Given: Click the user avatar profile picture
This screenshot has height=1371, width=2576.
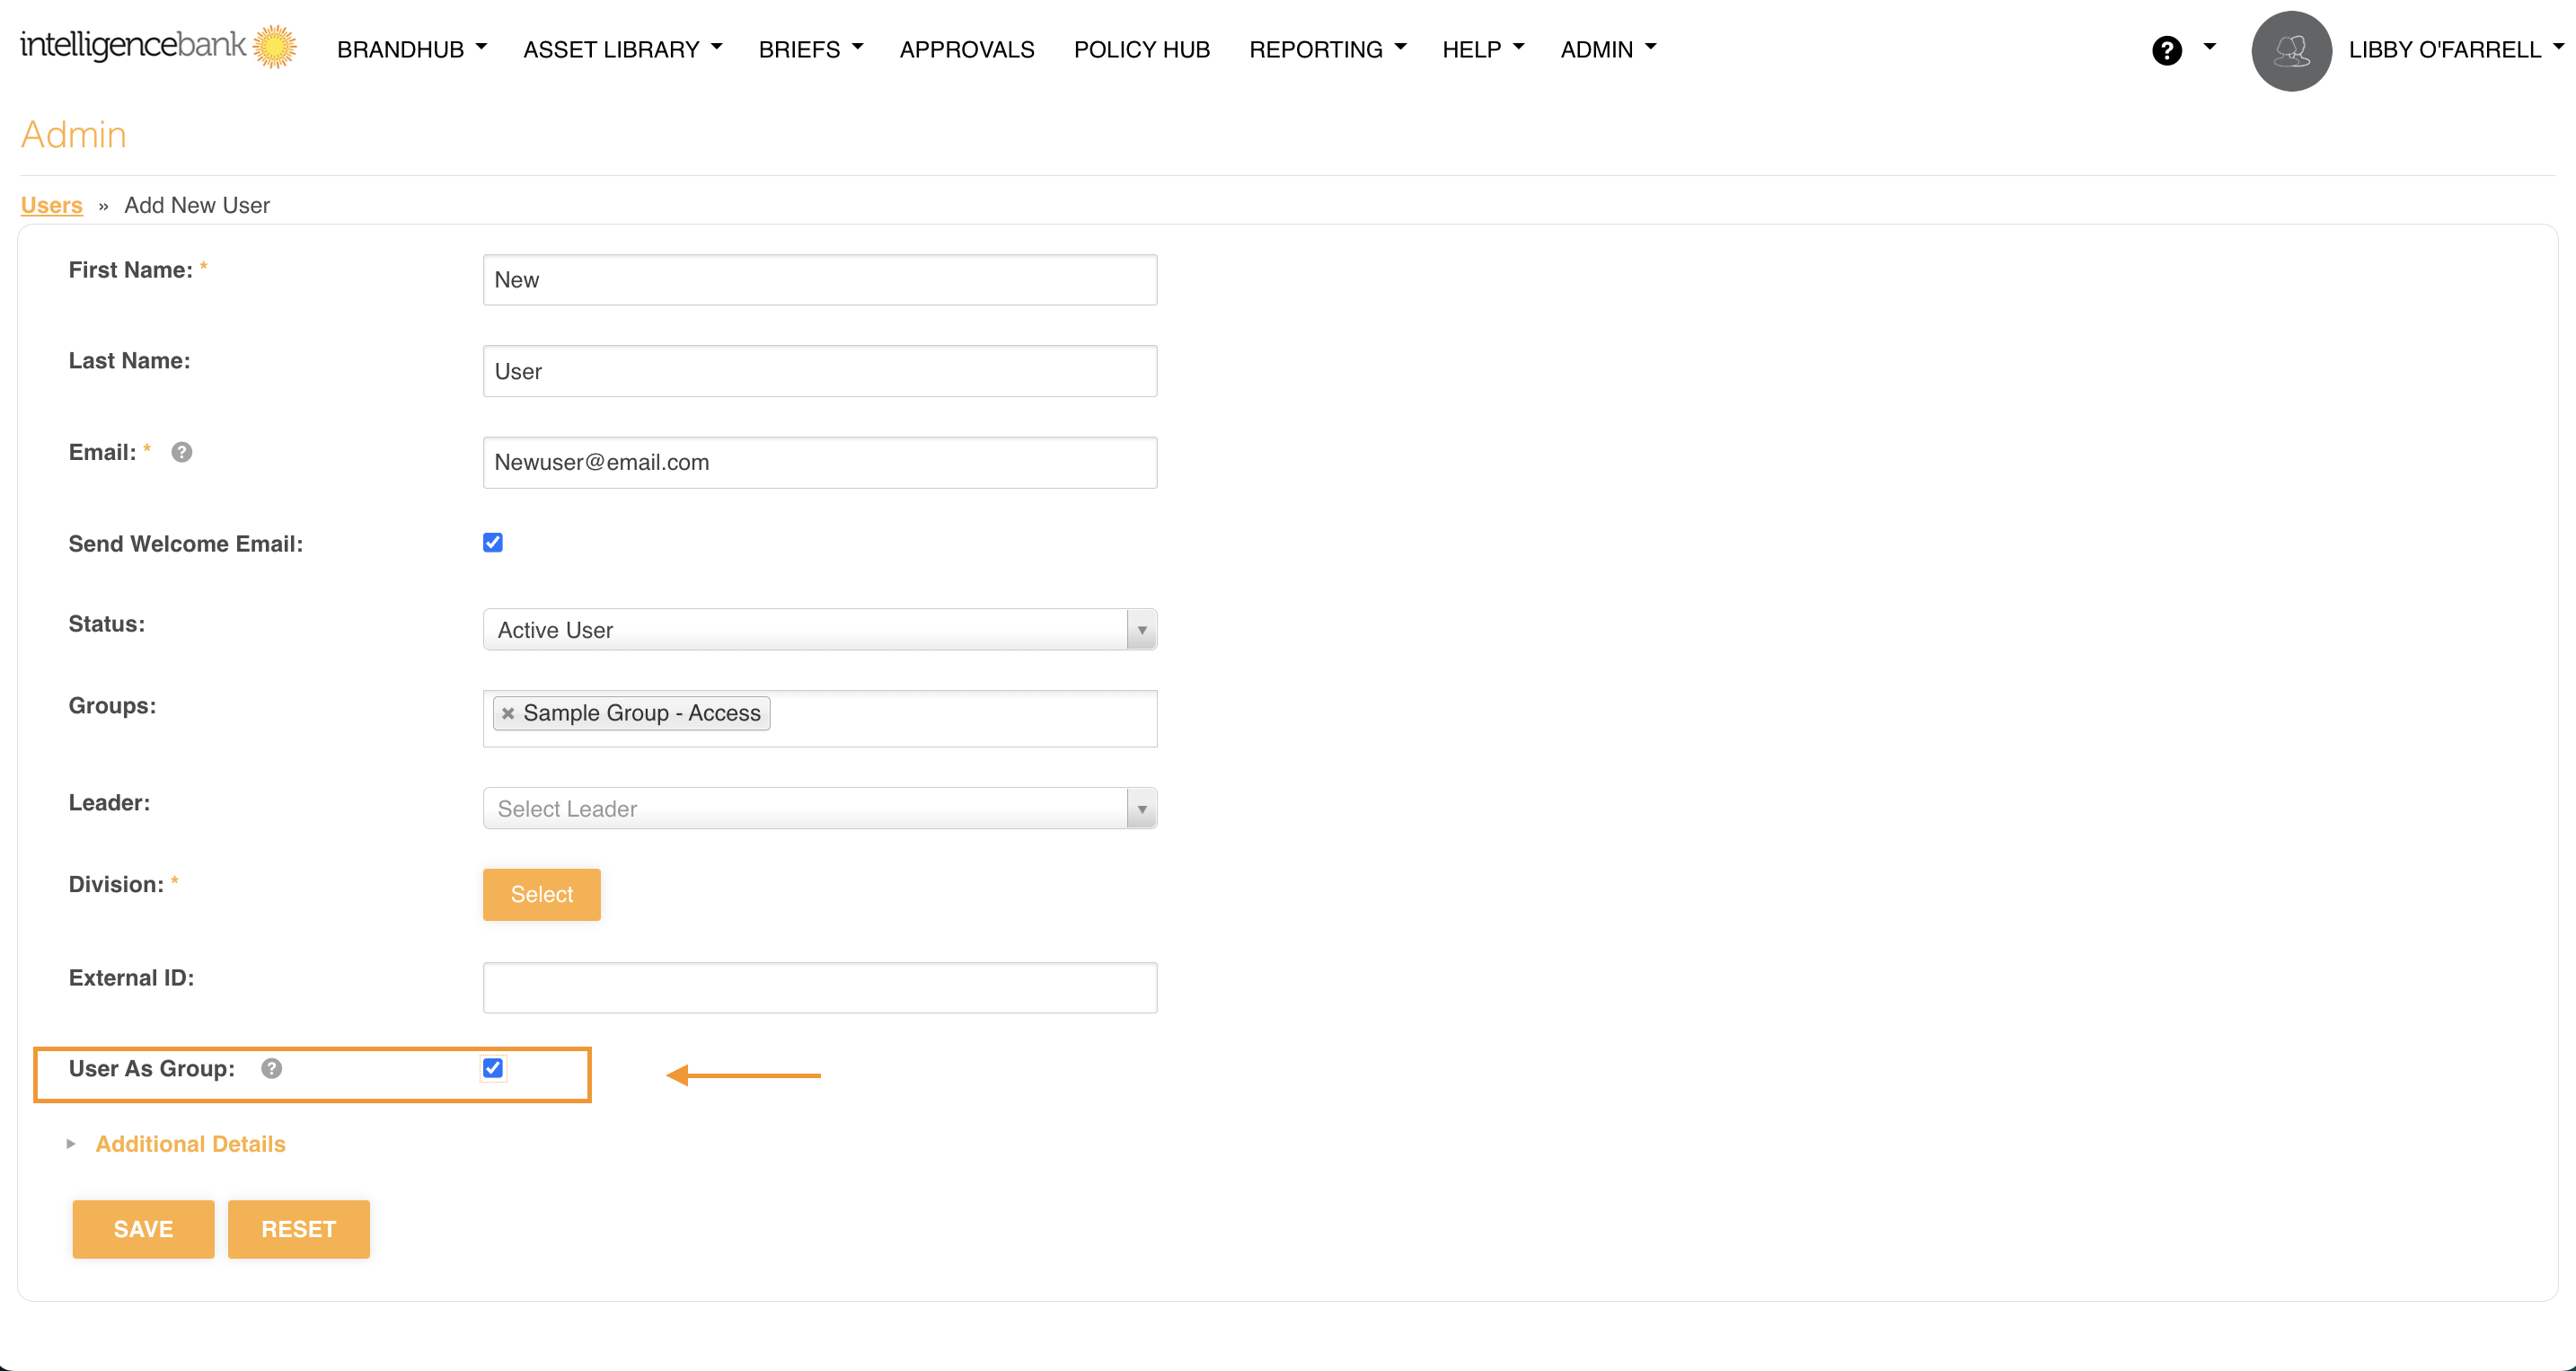Looking at the screenshot, I should tap(2291, 50).
